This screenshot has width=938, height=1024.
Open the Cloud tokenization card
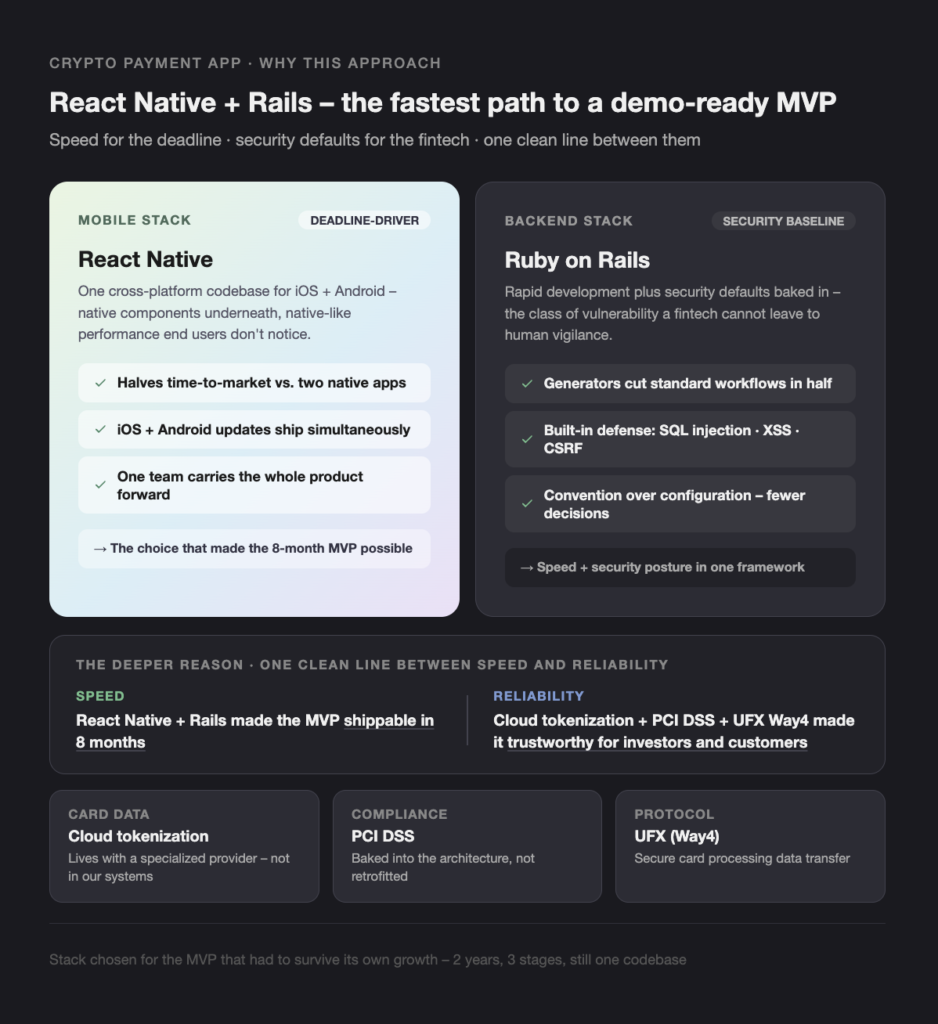pyautogui.click(x=184, y=846)
